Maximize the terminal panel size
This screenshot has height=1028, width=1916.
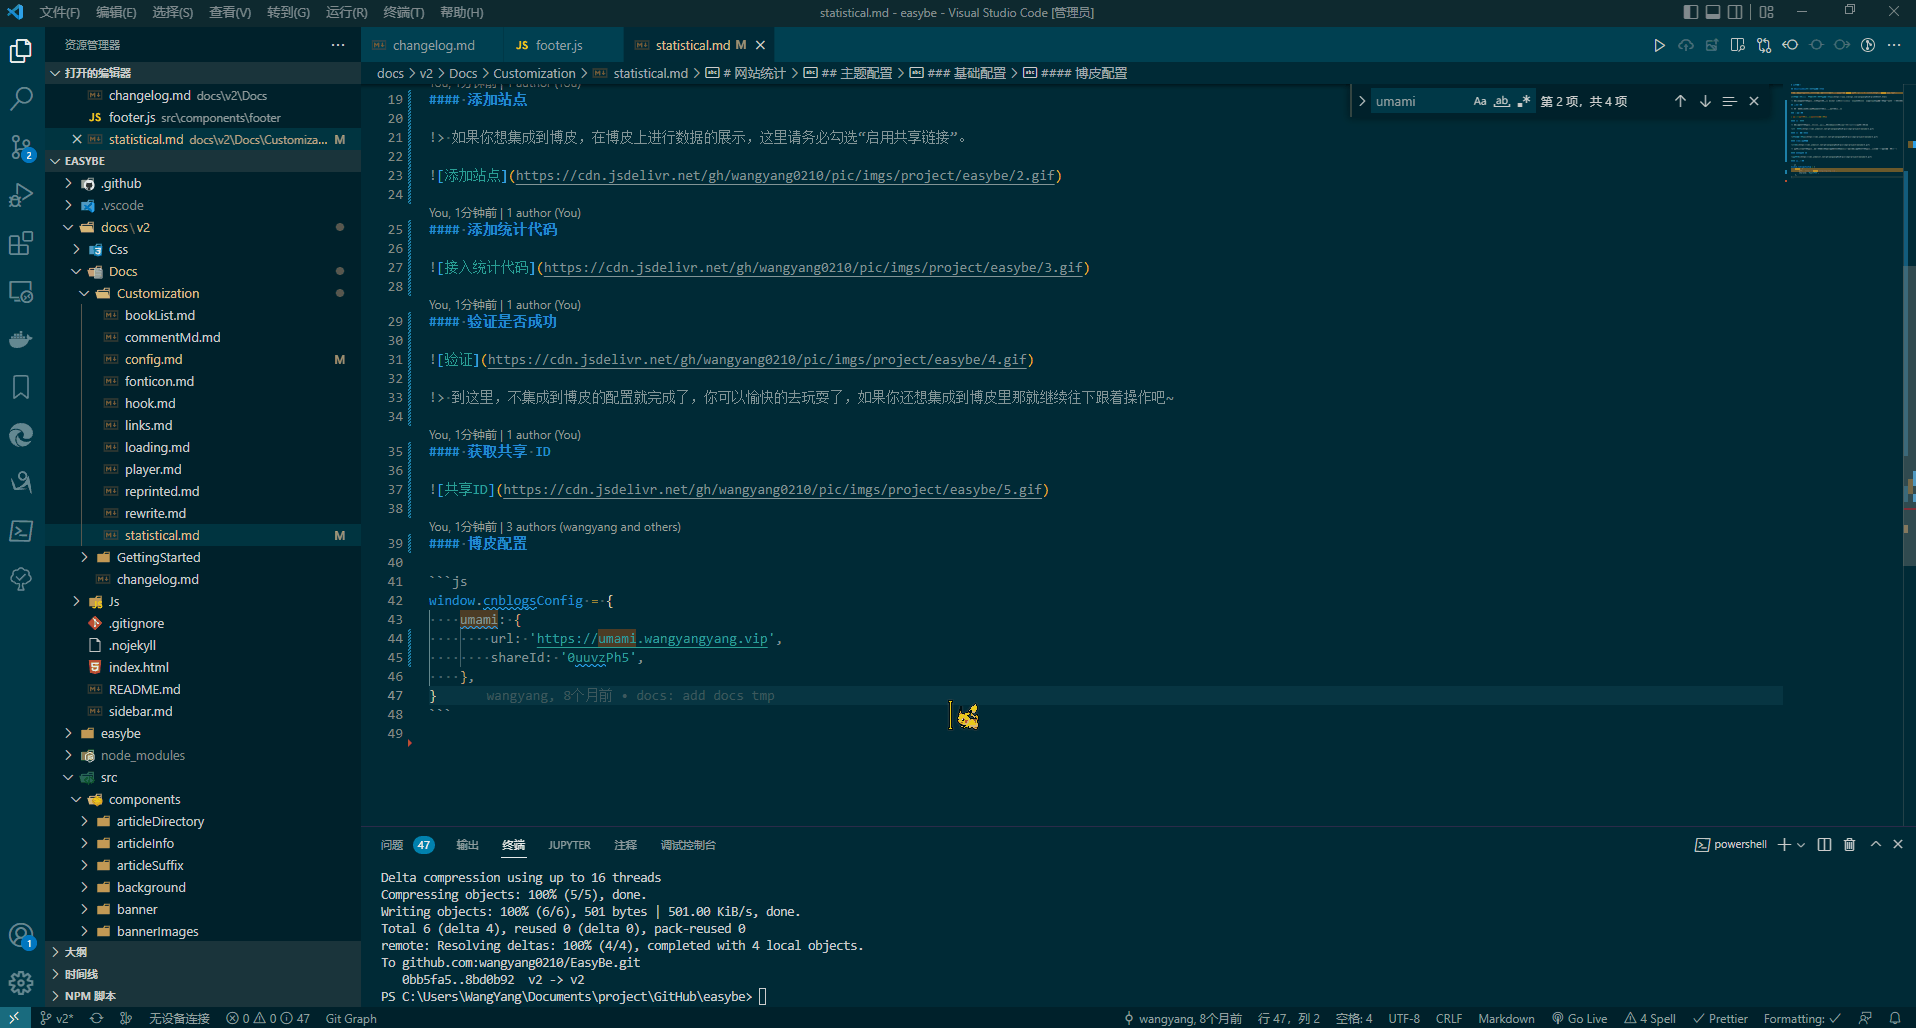1876,845
